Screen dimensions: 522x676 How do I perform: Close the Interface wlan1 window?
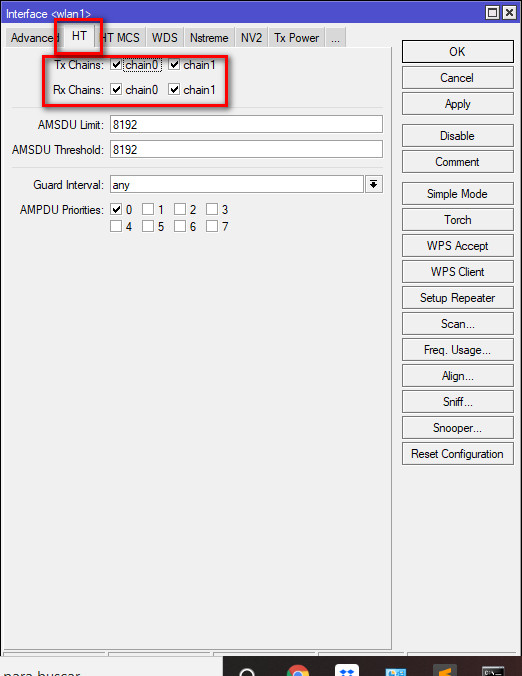(509, 13)
